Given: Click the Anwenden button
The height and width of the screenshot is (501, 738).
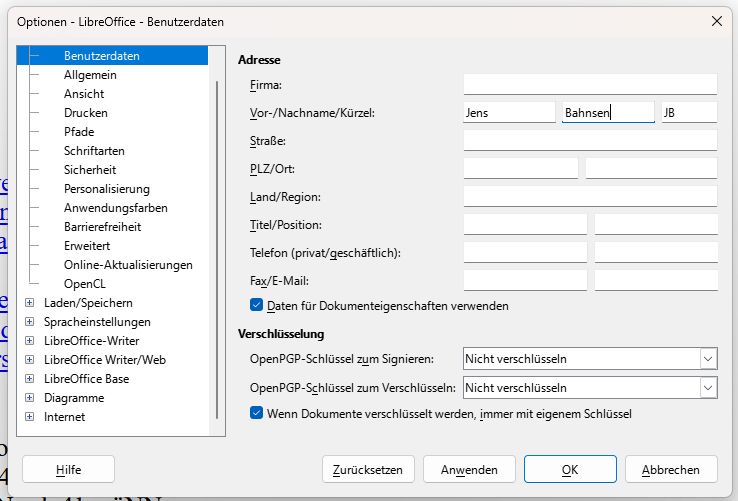Looking at the screenshot, I should [469, 469].
